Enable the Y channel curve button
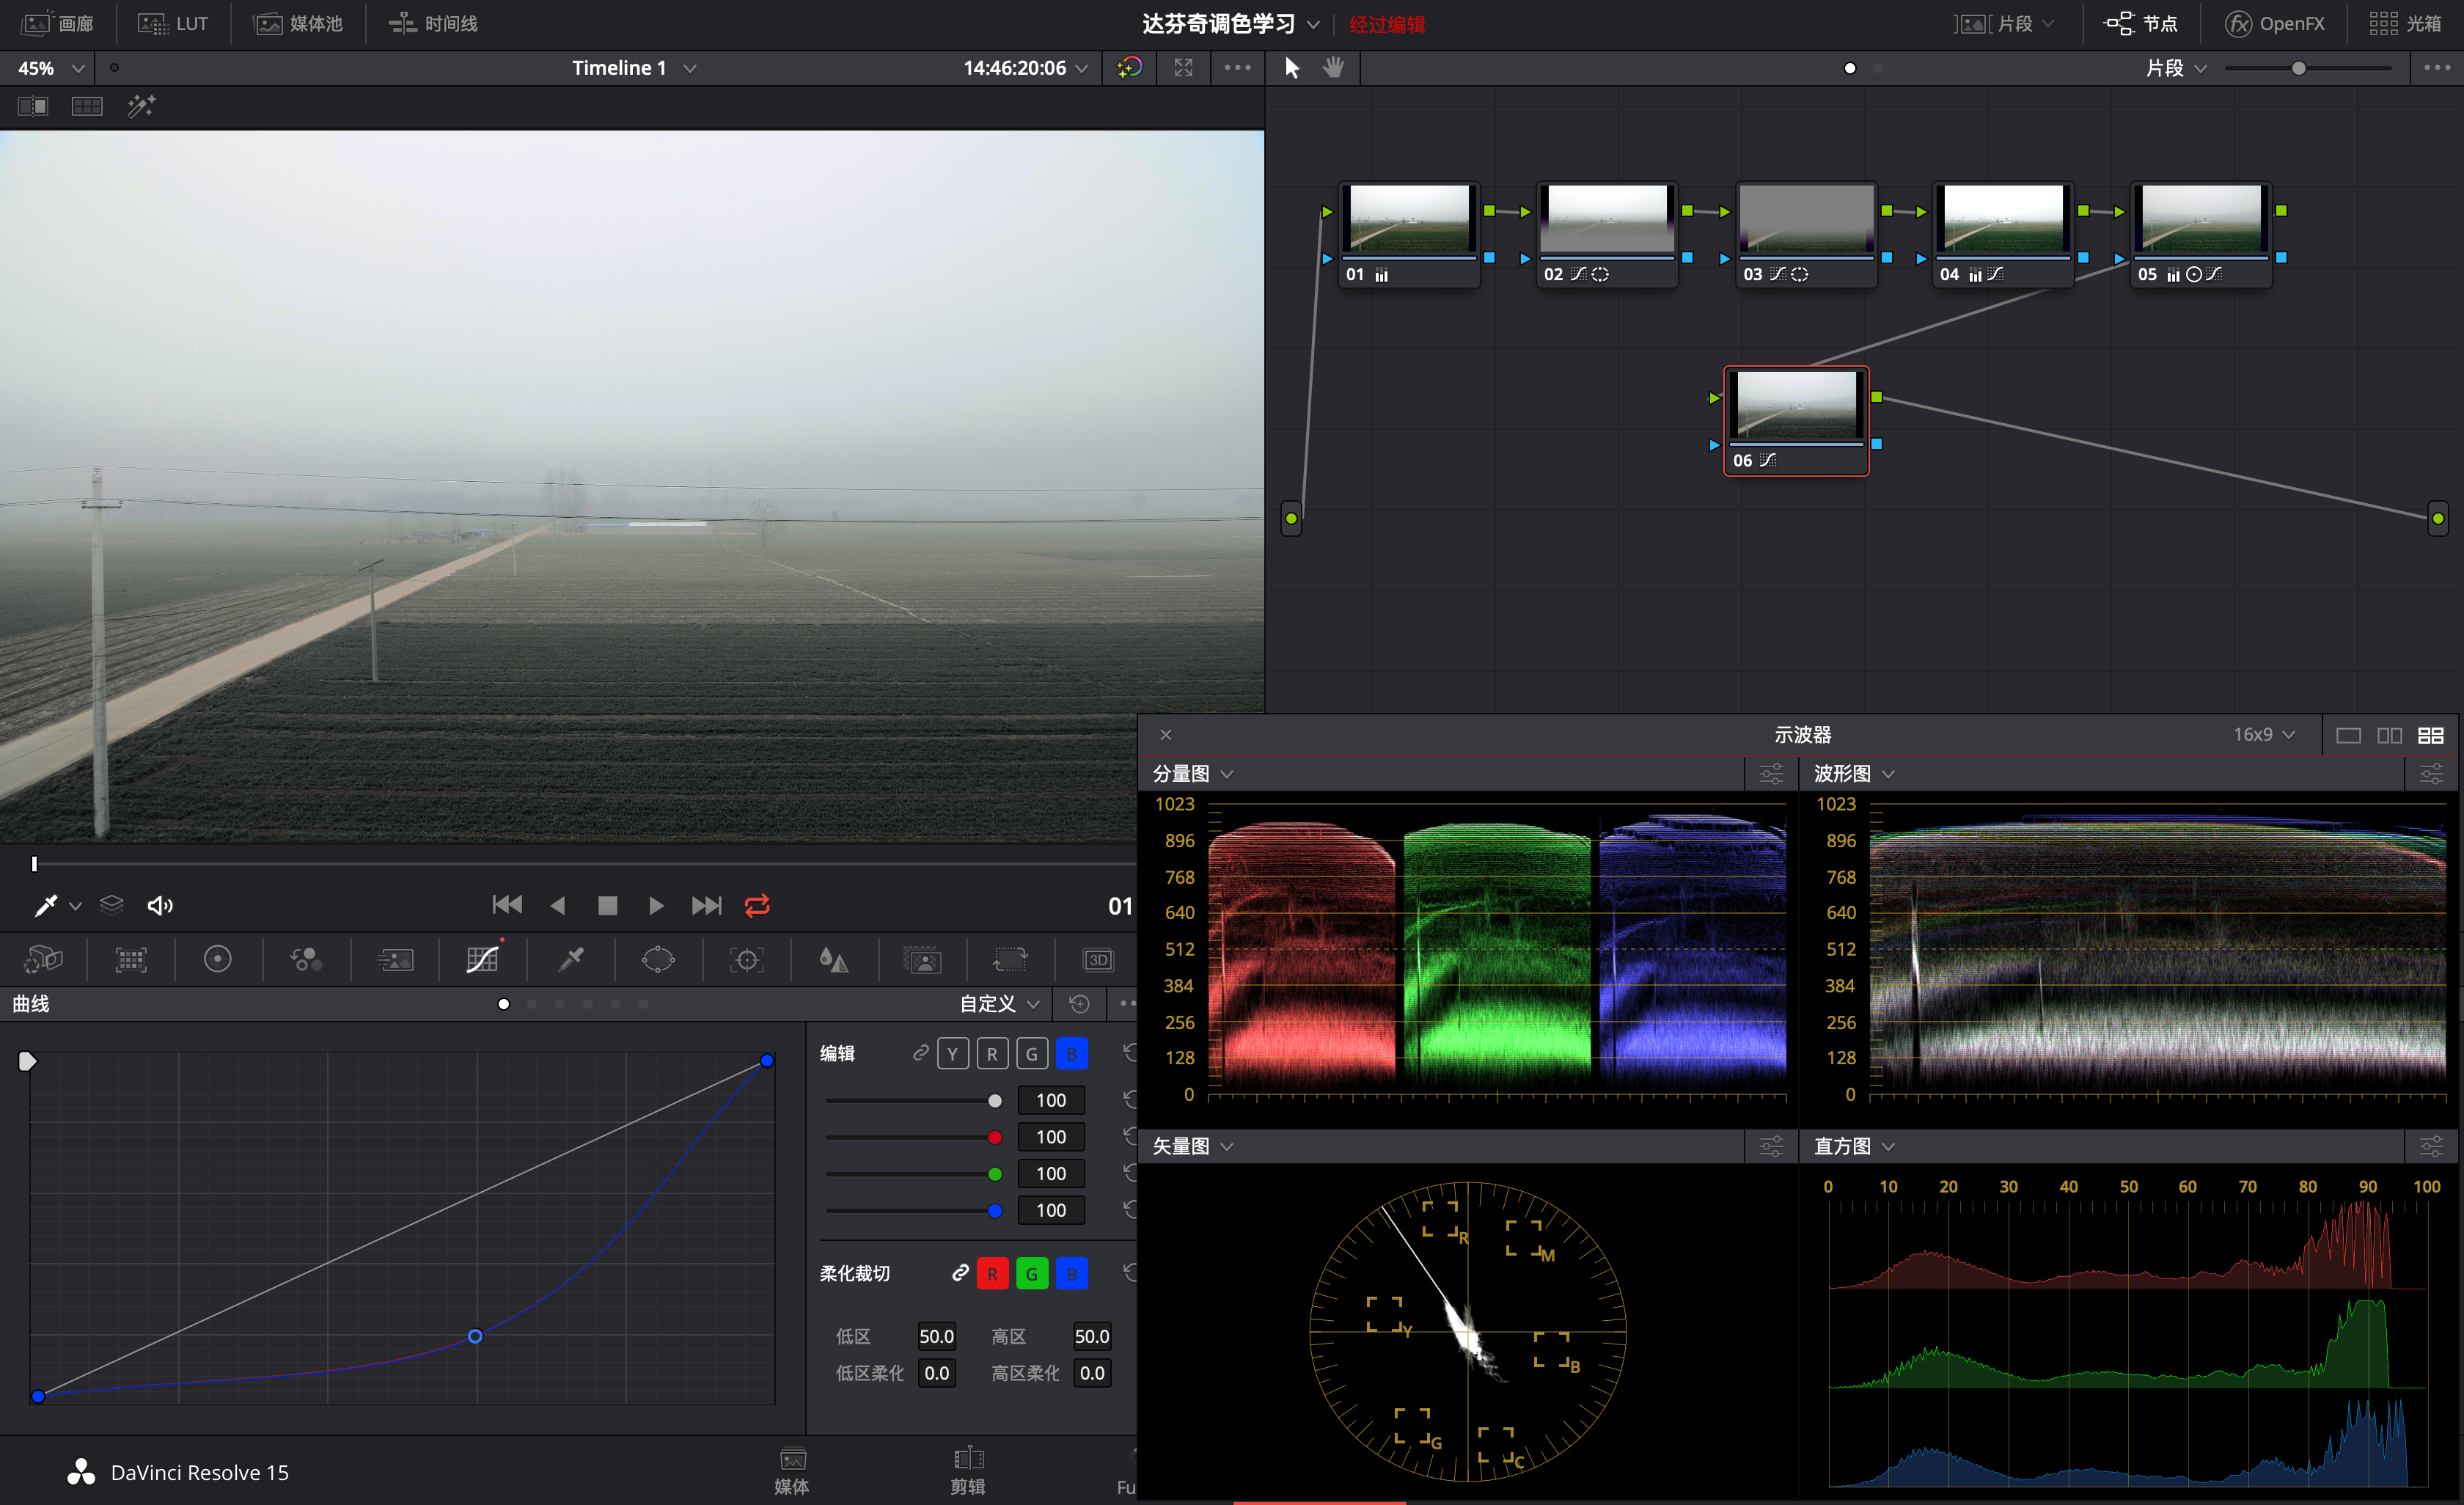 point(952,1053)
